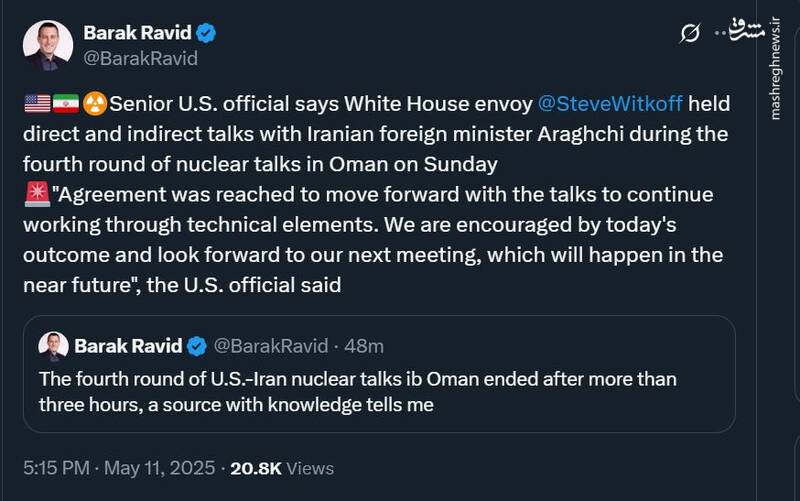Click the US flag emoji
The height and width of the screenshot is (501, 800).
(x=37, y=104)
